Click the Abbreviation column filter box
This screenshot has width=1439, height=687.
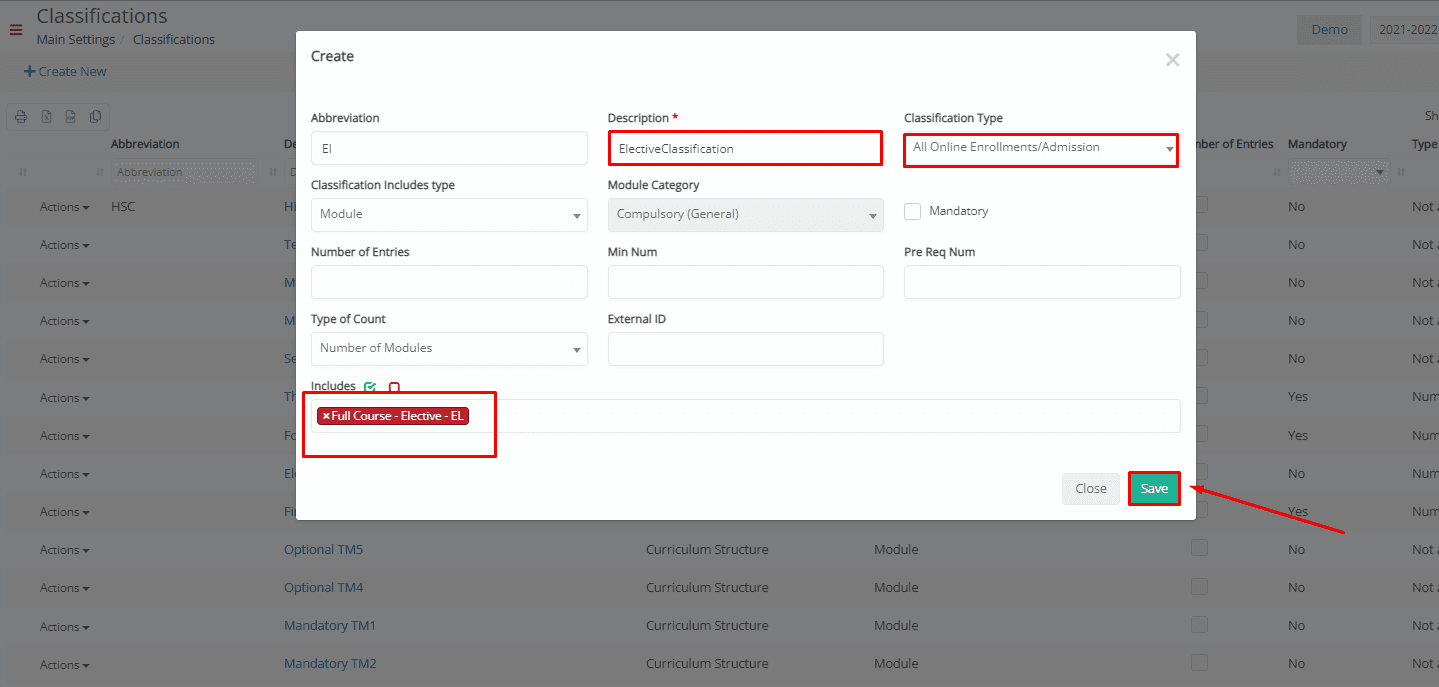point(182,172)
